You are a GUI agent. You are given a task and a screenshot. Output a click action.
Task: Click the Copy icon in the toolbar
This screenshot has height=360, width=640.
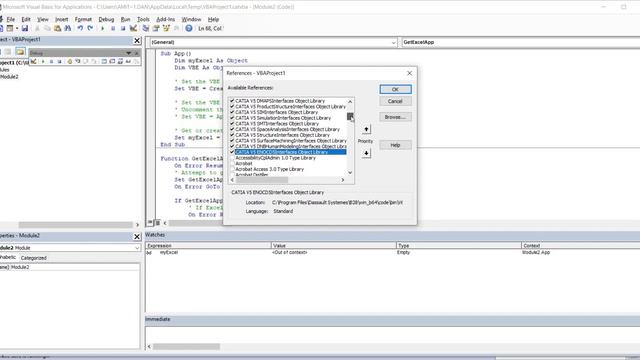tap(47, 29)
